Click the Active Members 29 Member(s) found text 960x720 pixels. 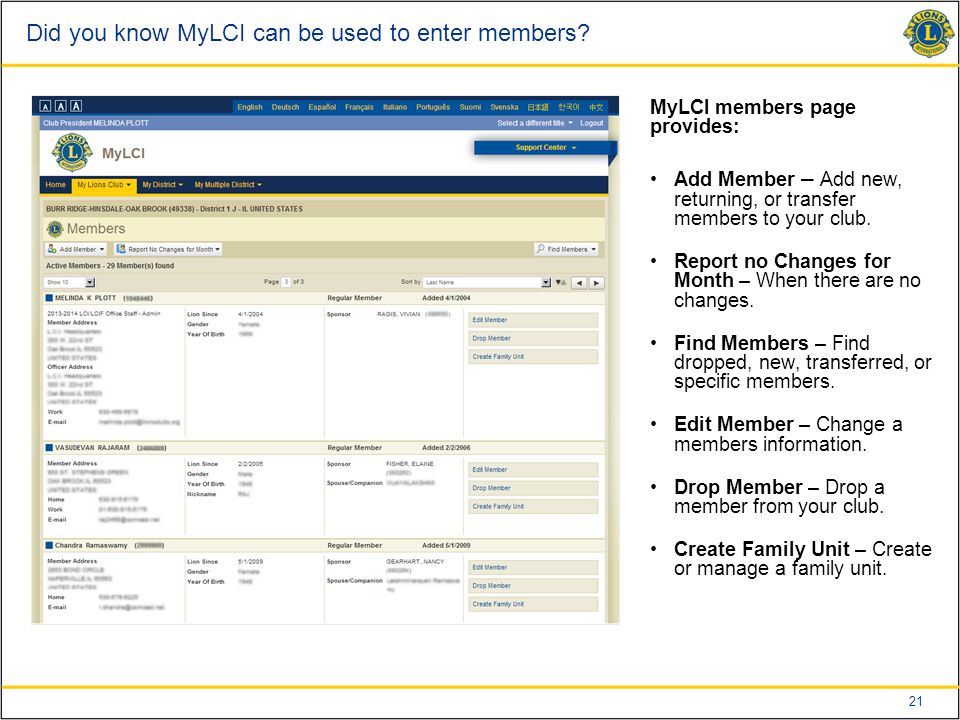click(x=110, y=266)
